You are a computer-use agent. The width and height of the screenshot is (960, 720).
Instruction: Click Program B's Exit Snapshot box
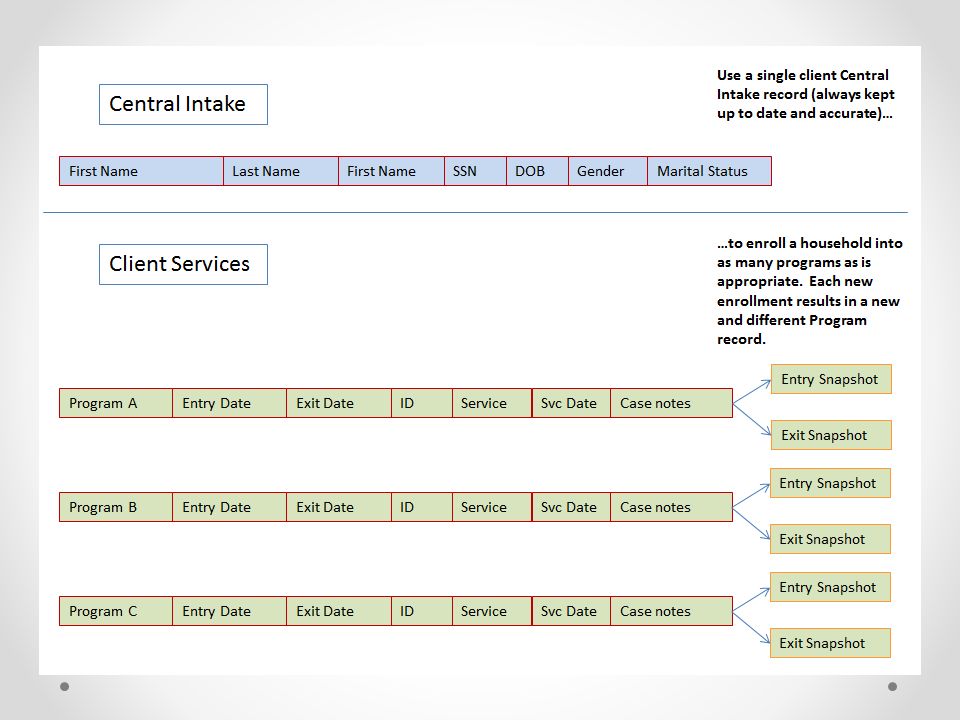[x=830, y=539]
